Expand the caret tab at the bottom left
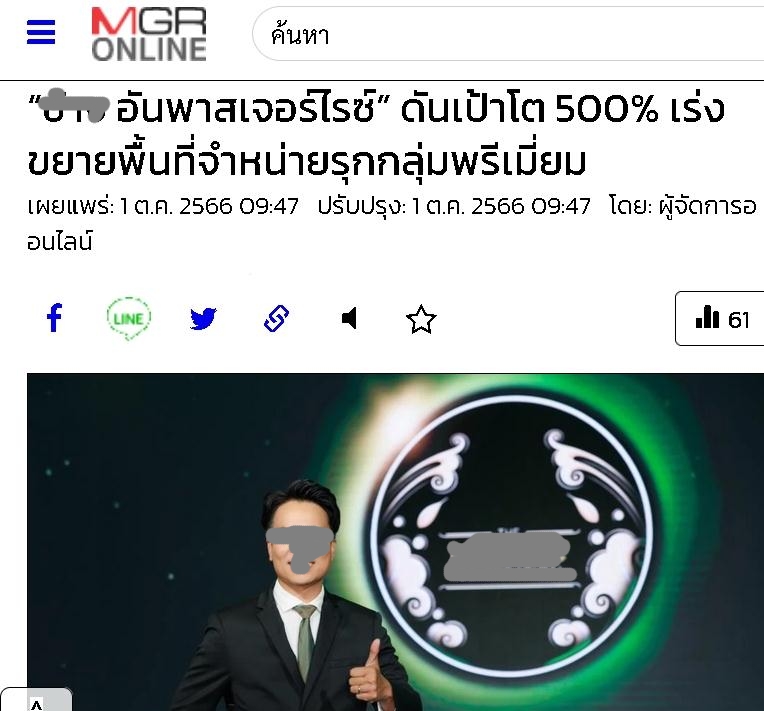The width and height of the screenshot is (764, 711). click(x=37, y=700)
